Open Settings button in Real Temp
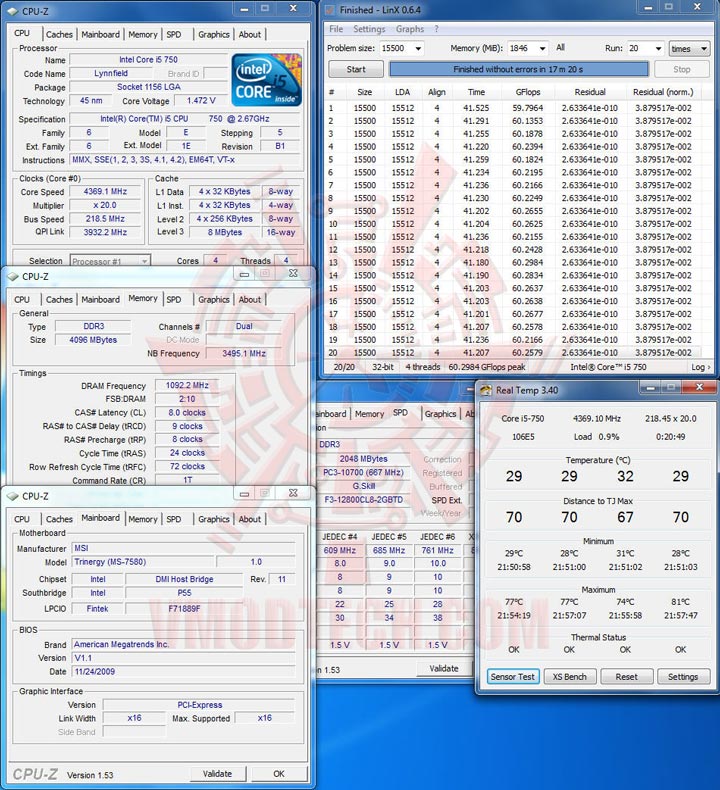This screenshot has height=790, width=720. pos(683,677)
